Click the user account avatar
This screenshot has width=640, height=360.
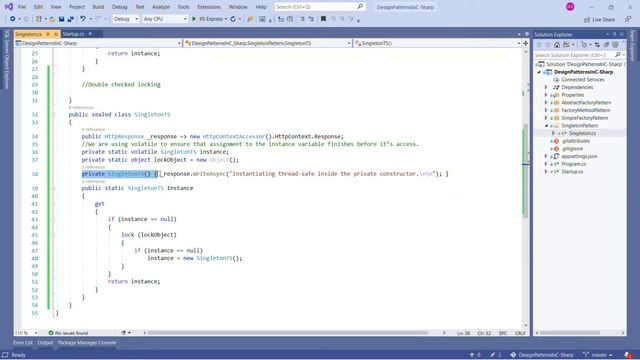click(570, 7)
